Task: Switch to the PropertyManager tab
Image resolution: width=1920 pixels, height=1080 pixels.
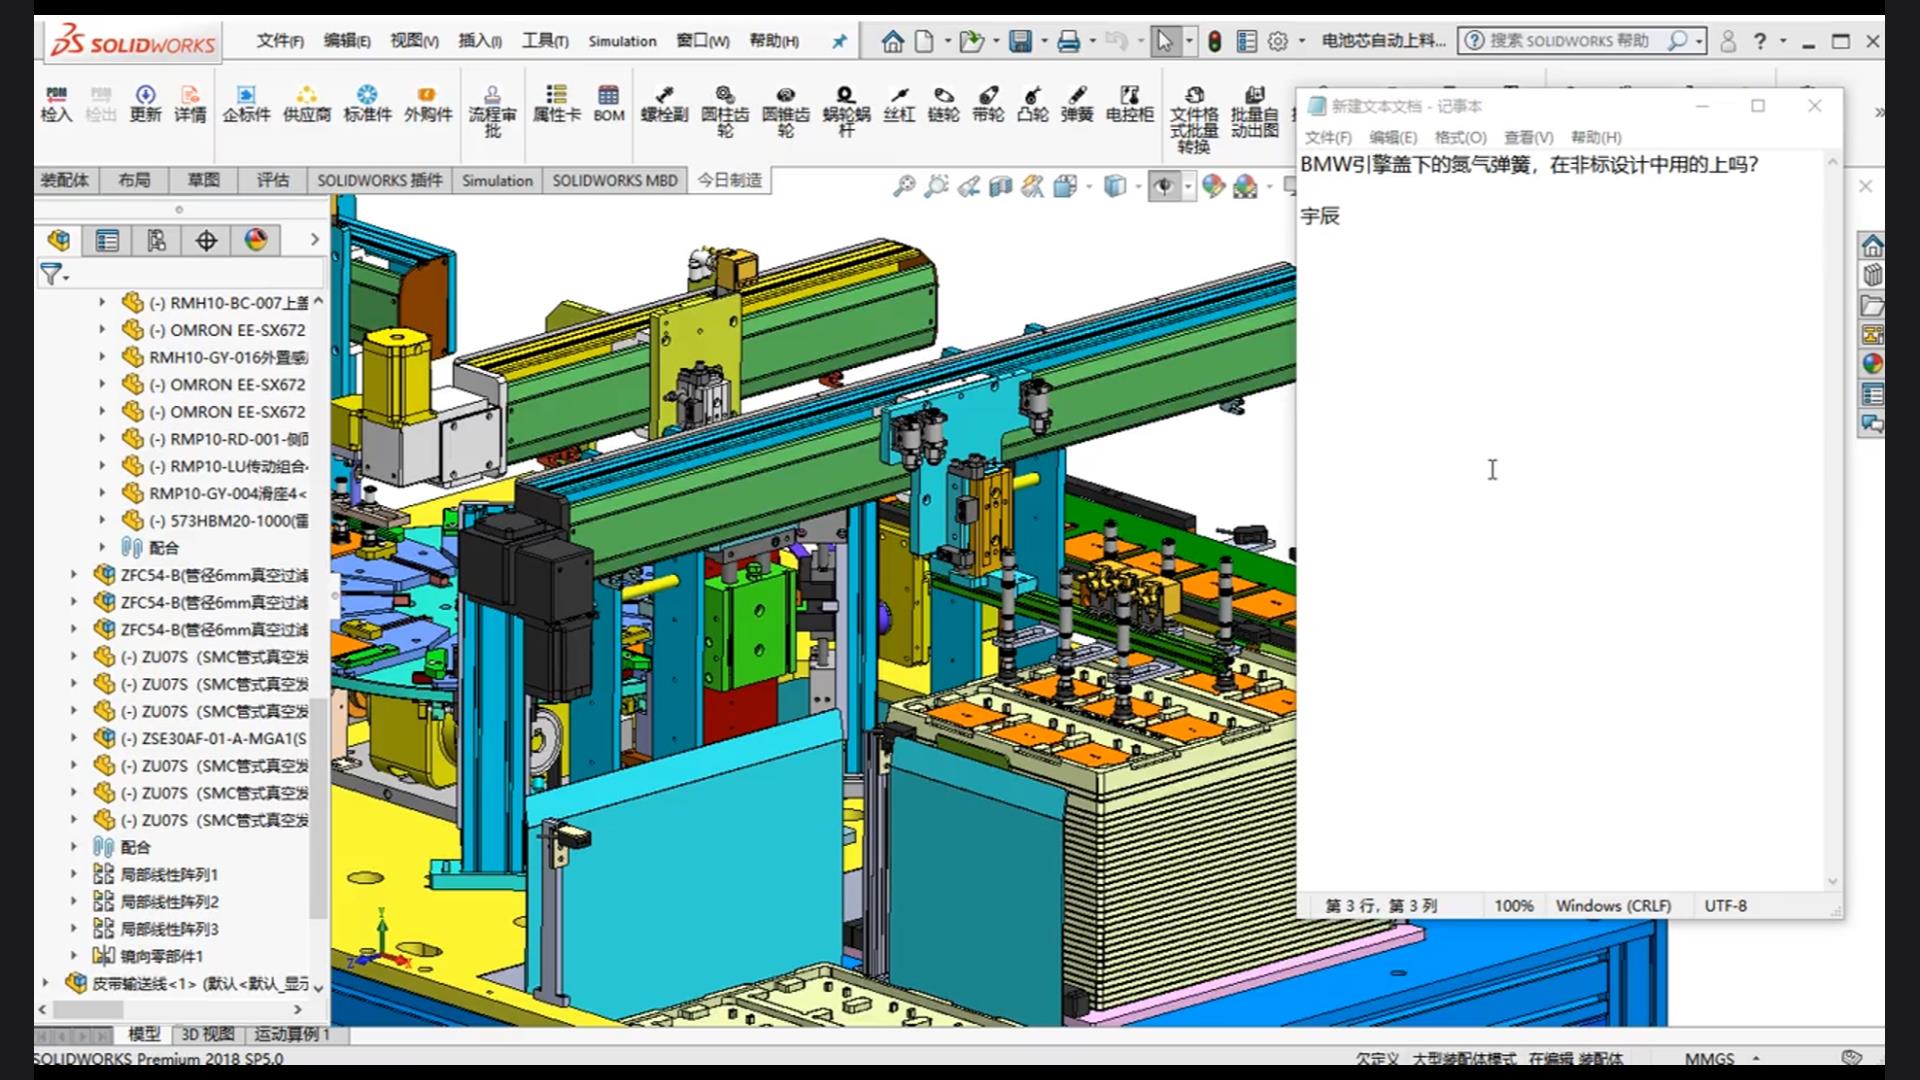Action: 107,240
